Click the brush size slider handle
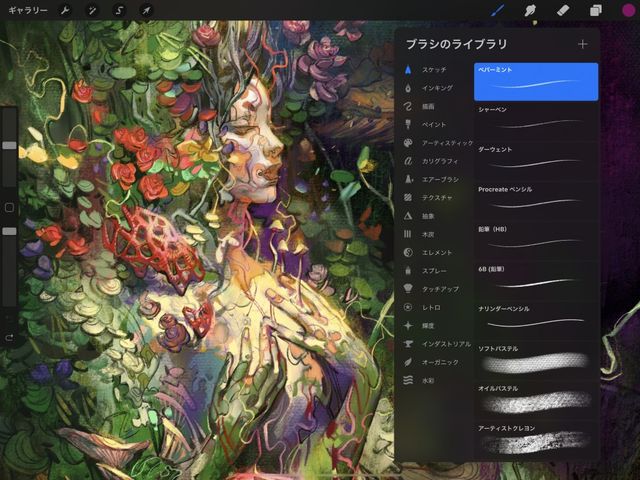 pyautogui.click(x=9, y=145)
